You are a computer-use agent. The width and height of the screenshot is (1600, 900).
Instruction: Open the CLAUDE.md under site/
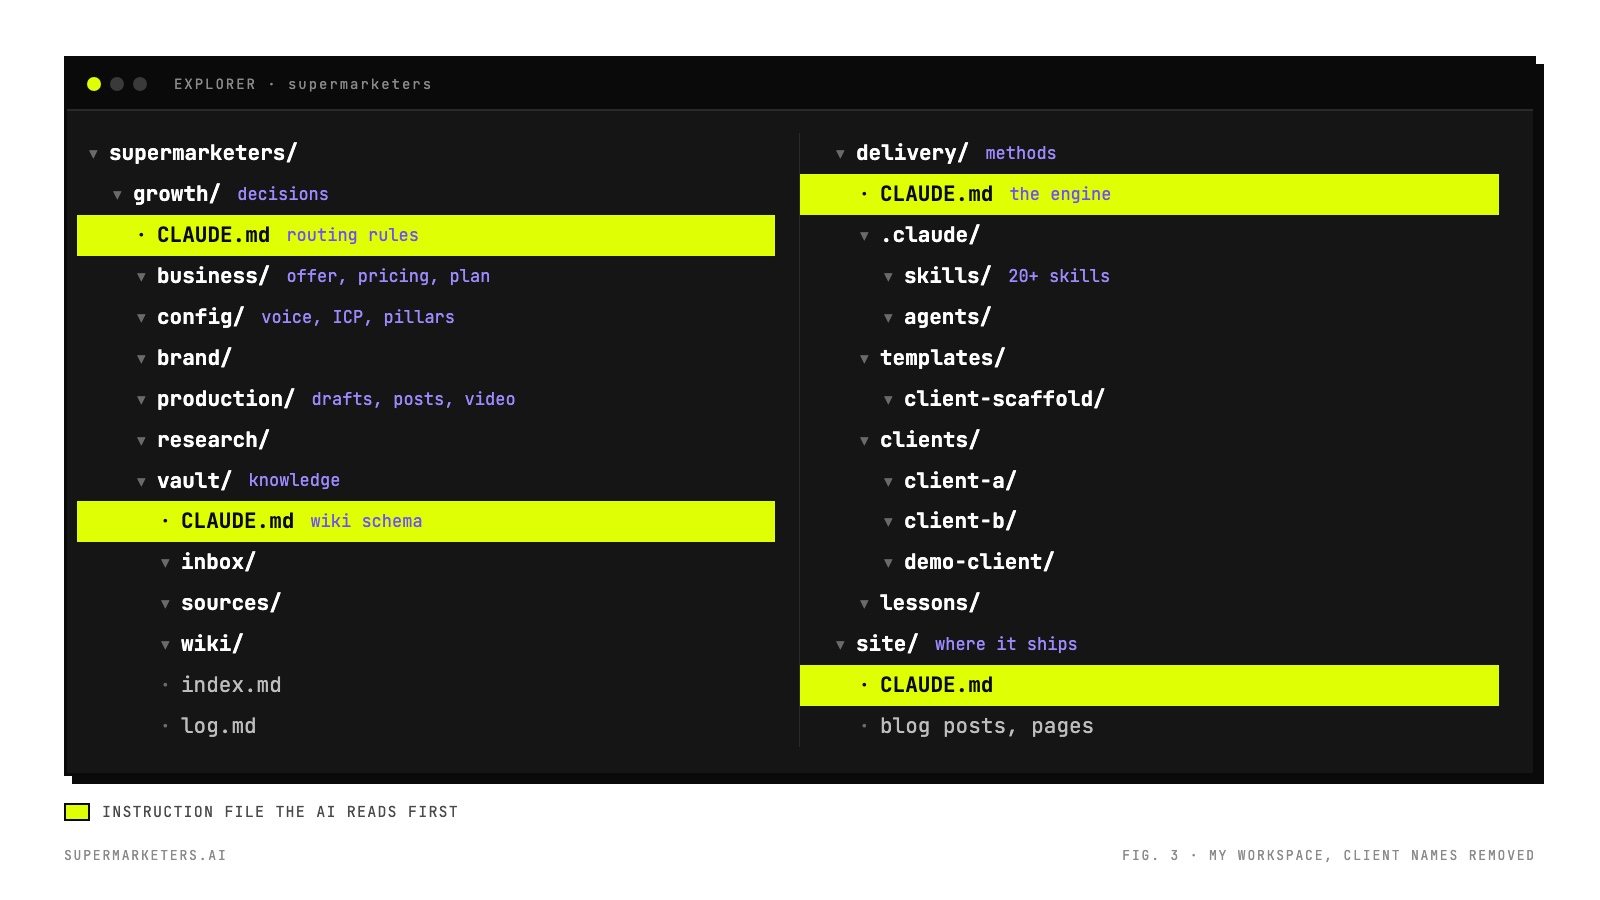click(1149, 685)
